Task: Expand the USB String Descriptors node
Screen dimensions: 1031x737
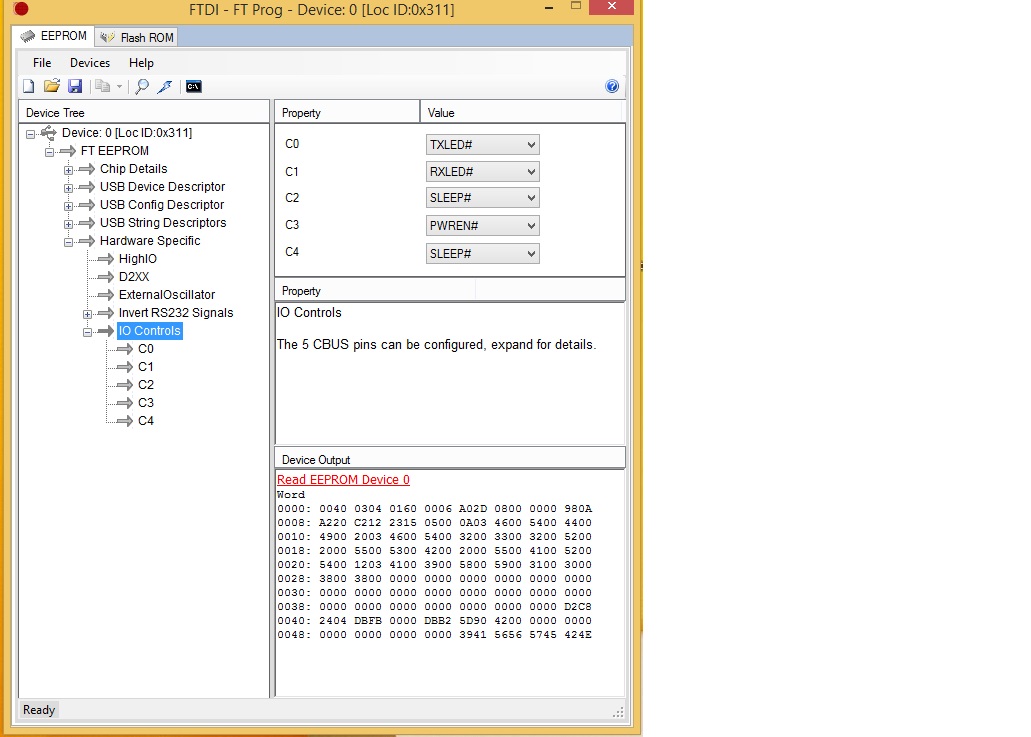Action: click(68, 224)
